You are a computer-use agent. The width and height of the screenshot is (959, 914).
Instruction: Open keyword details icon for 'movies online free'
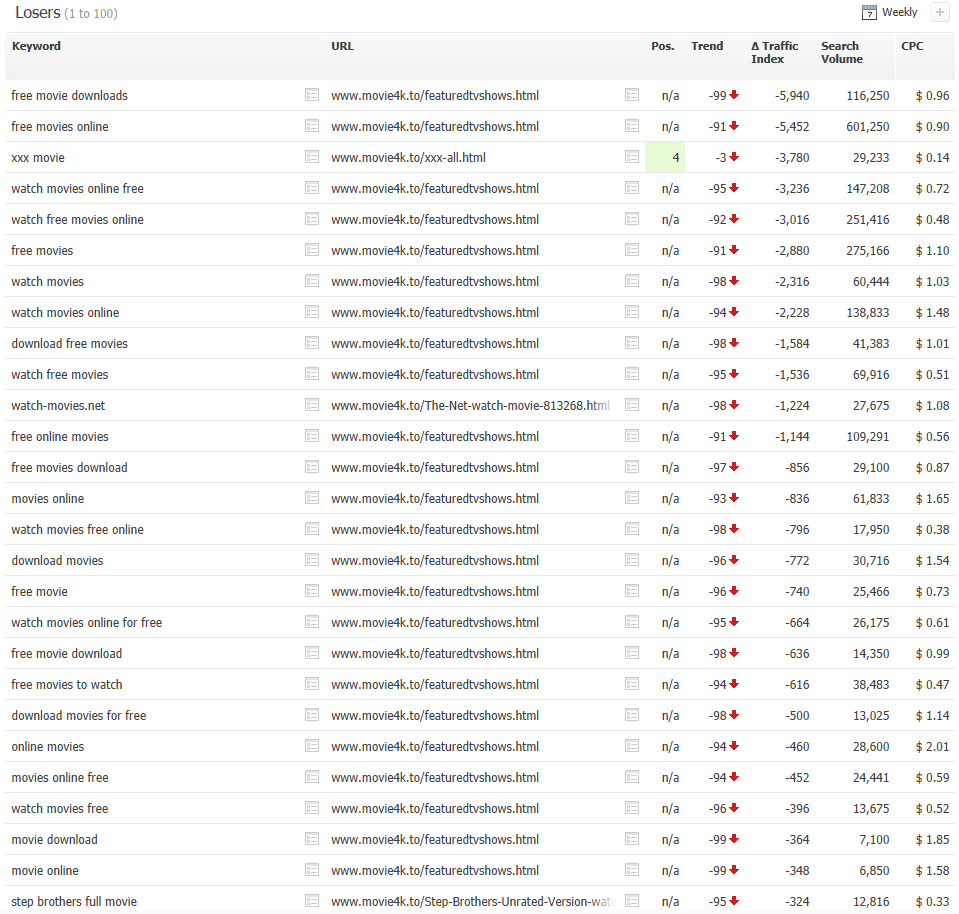click(312, 777)
